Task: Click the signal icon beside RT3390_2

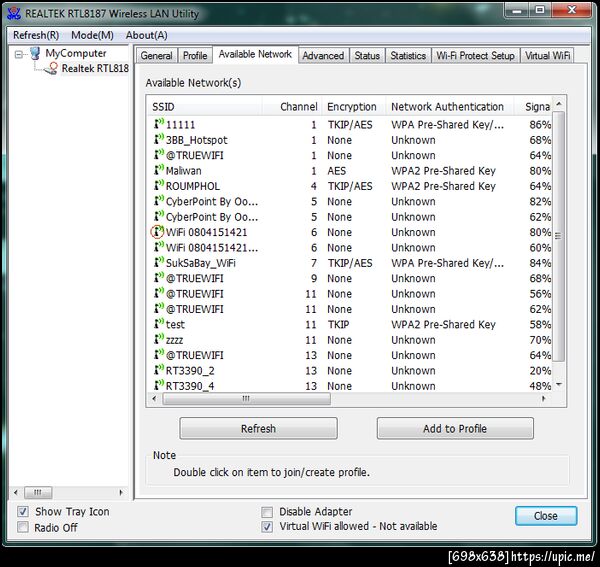Action: coord(159,370)
